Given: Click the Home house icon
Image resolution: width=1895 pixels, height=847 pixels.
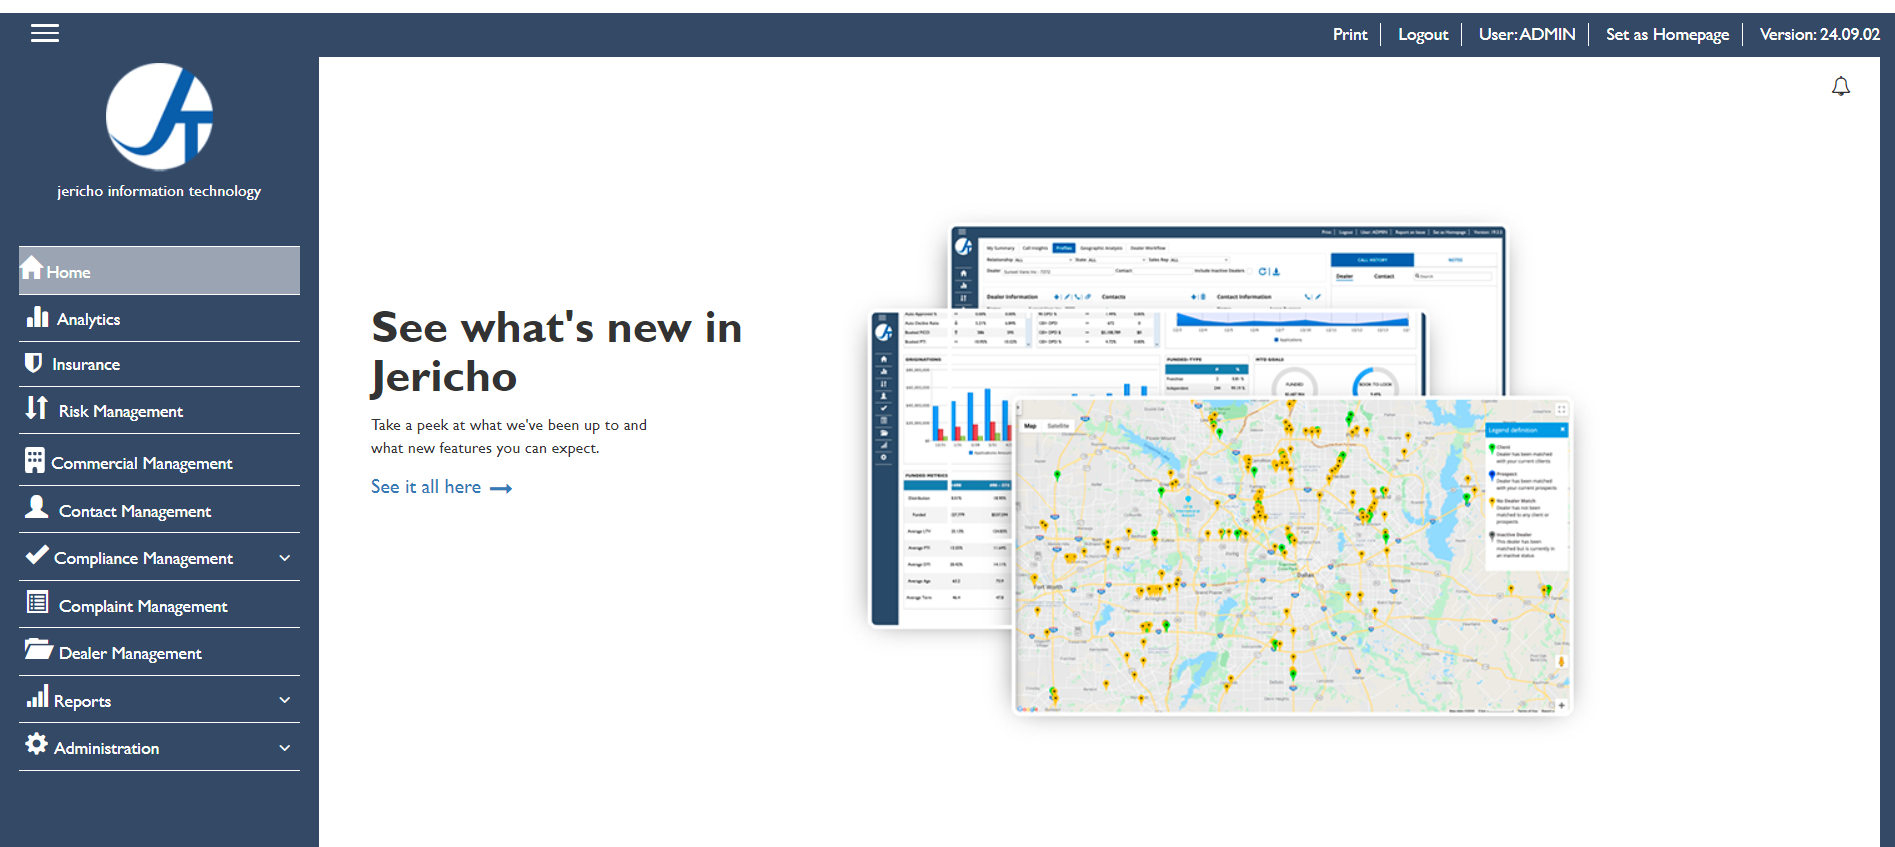Looking at the screenshot, I should (x=32, y=268).
